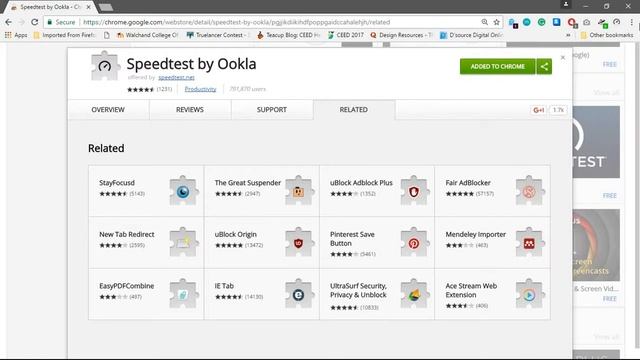Click the browser back arrow

tap(9, 22)
